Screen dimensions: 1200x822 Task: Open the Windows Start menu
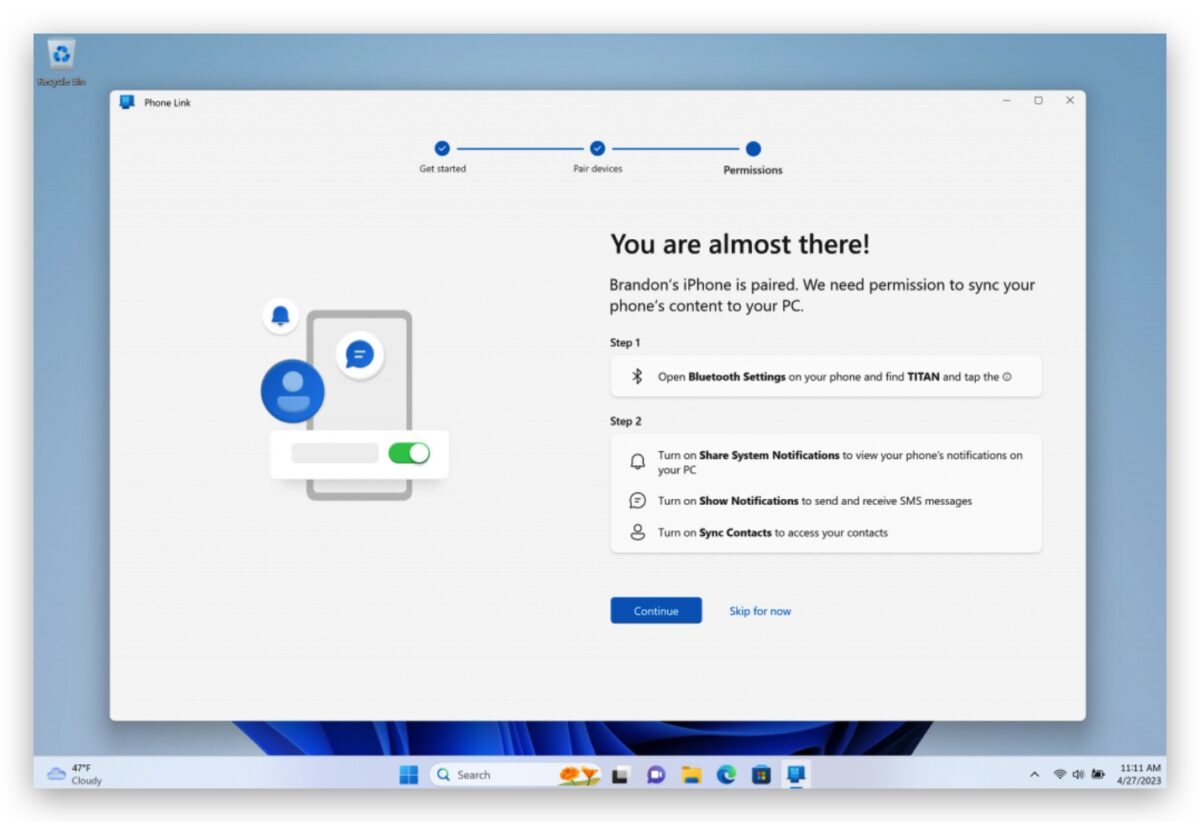pyautogui.click(x=408, y=774)
